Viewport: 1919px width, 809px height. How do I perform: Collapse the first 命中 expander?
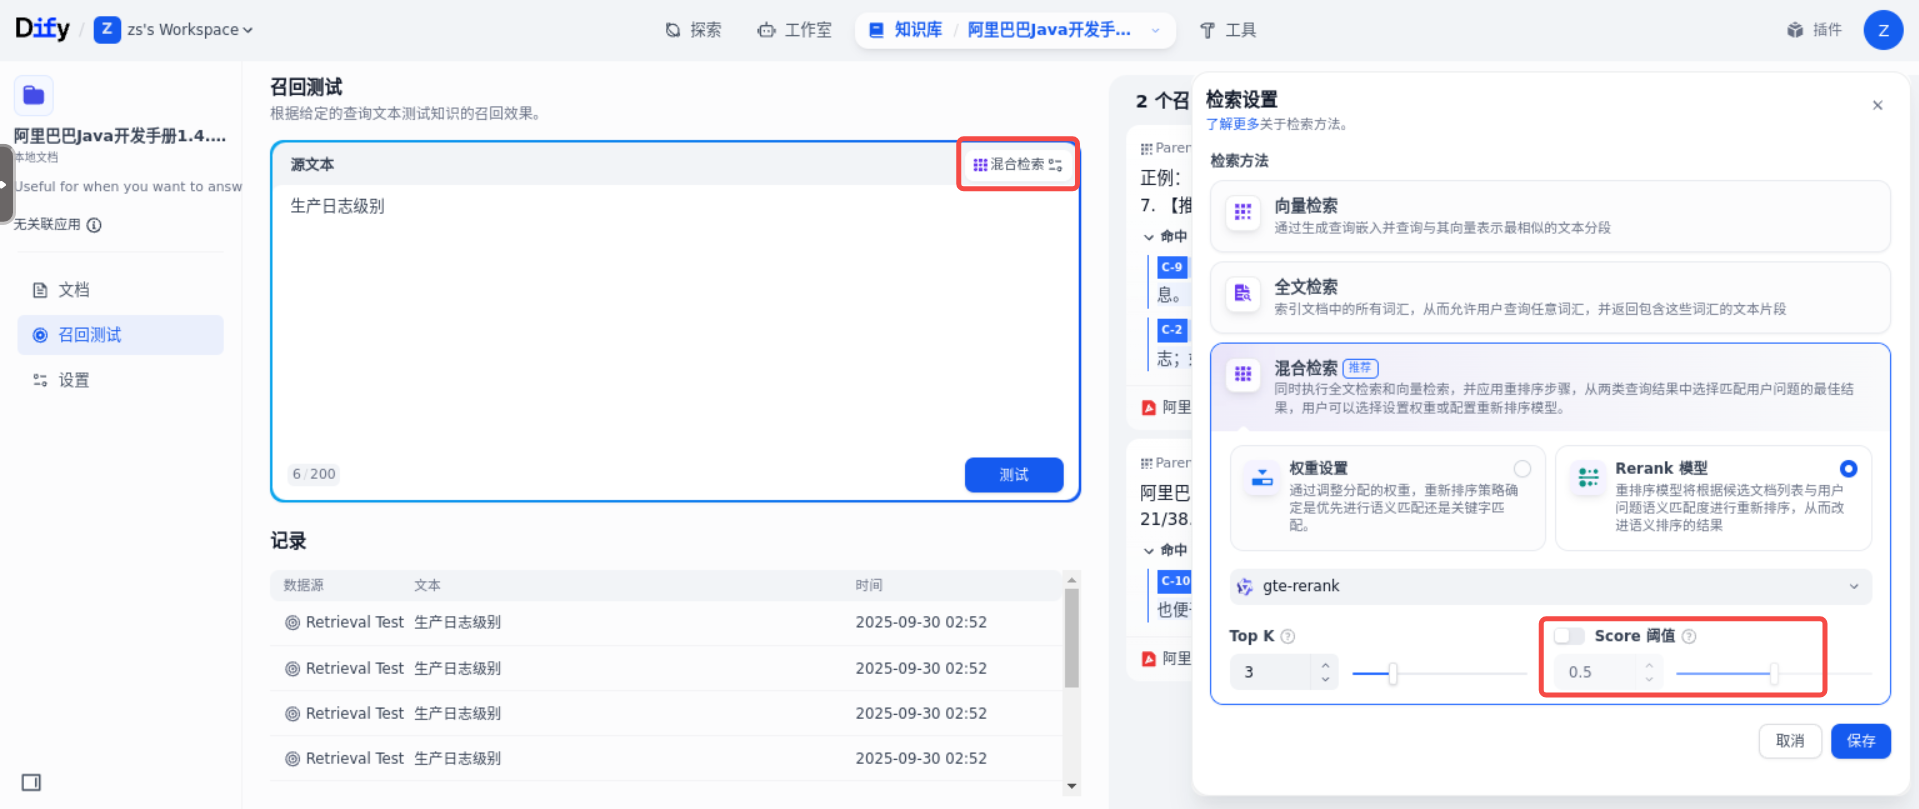pyautogui.click(x=1149, y=237)
